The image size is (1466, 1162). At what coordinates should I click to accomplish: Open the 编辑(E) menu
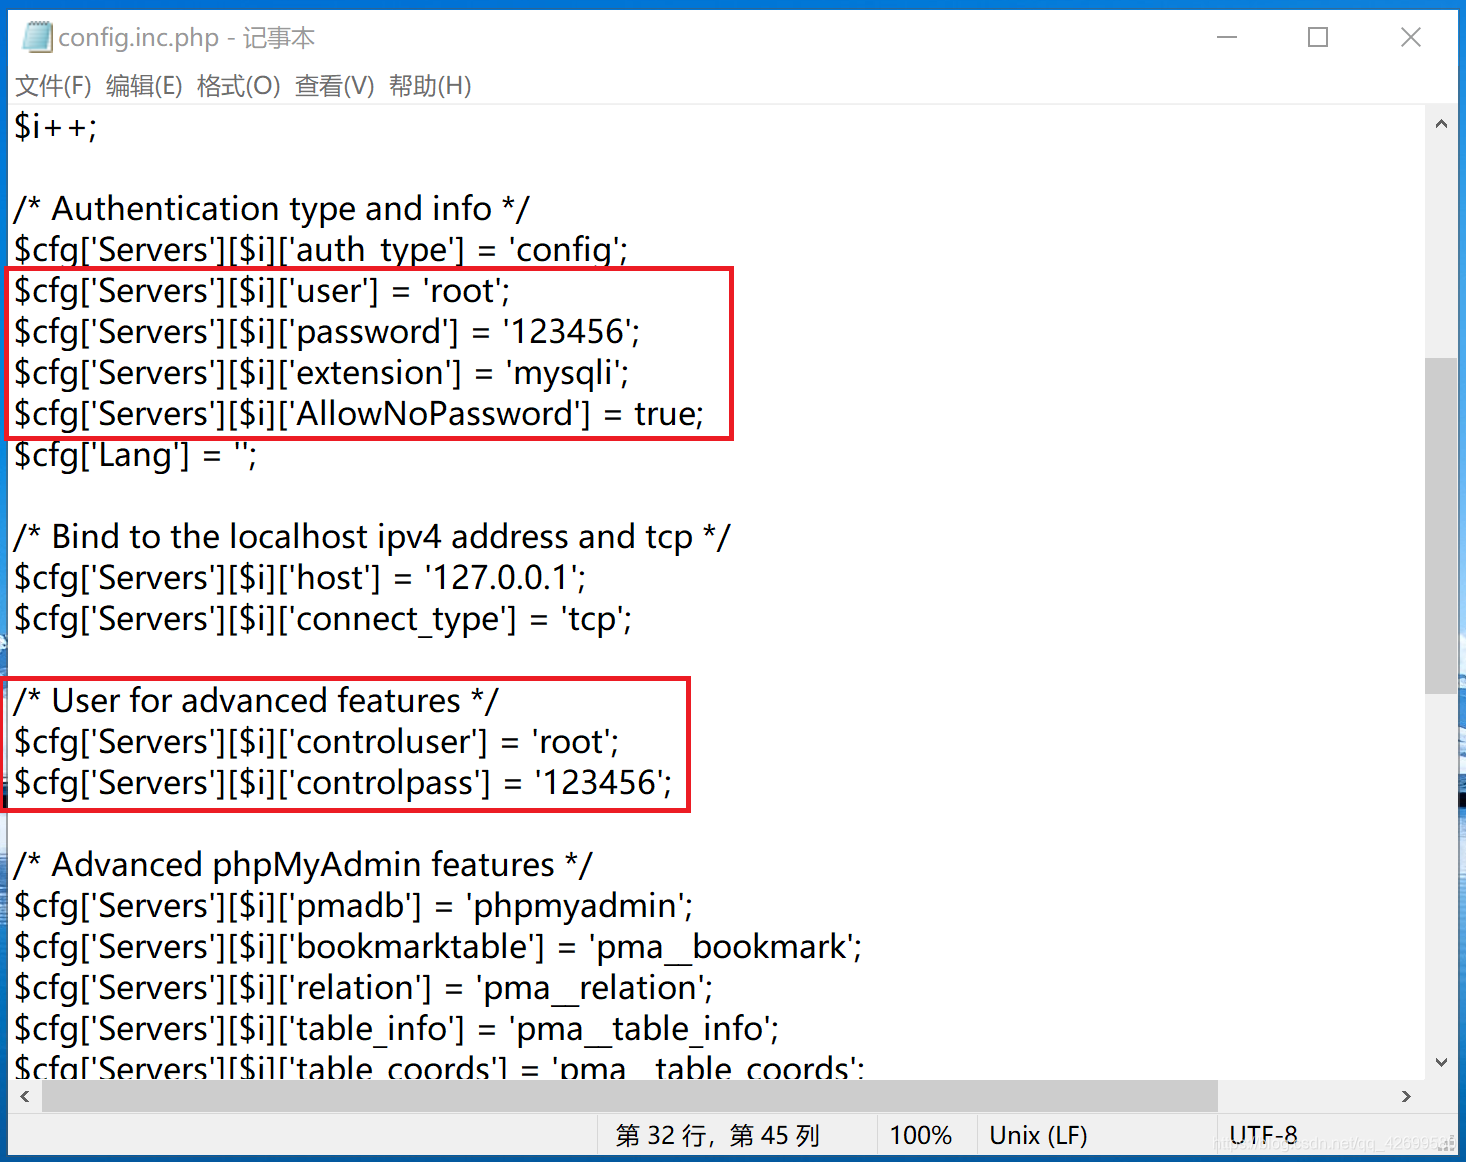tap(144, 86)
